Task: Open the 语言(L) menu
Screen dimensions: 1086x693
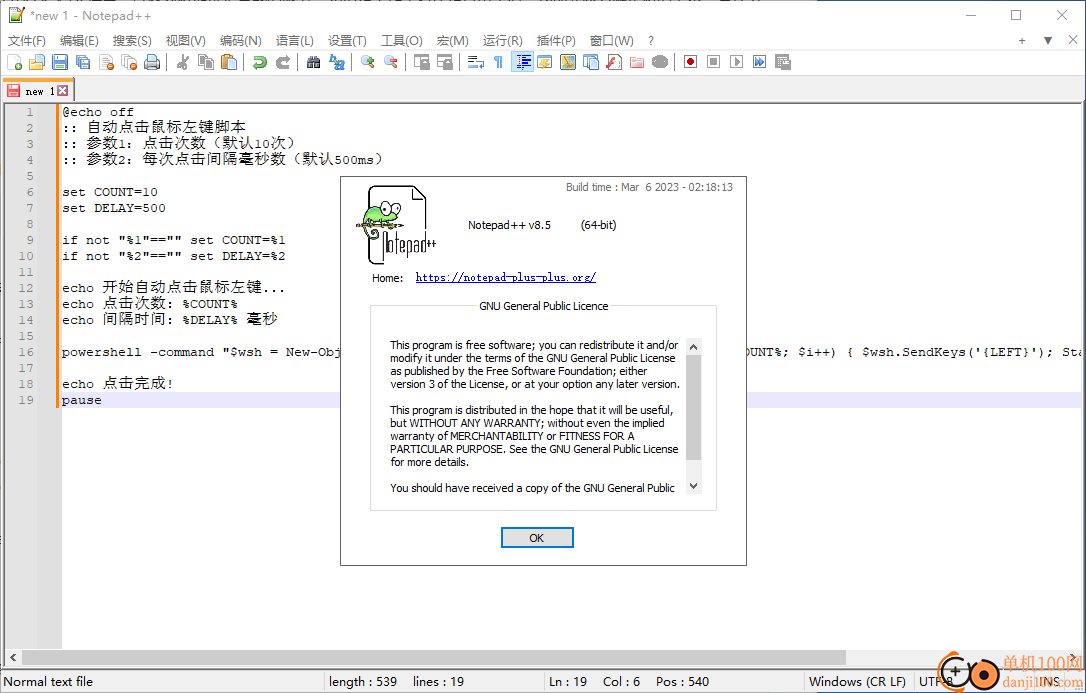Action: pos(294,41)
